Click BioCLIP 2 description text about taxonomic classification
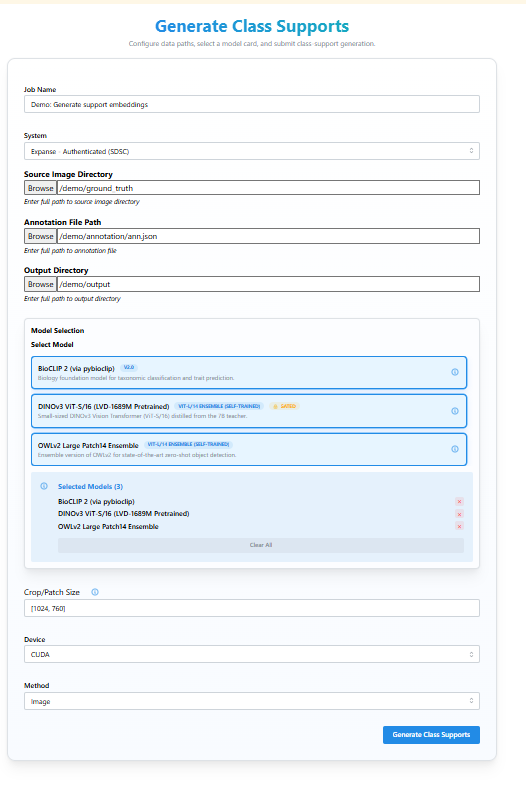The width and height of the screenshot is (526, 792). [136, 378]
